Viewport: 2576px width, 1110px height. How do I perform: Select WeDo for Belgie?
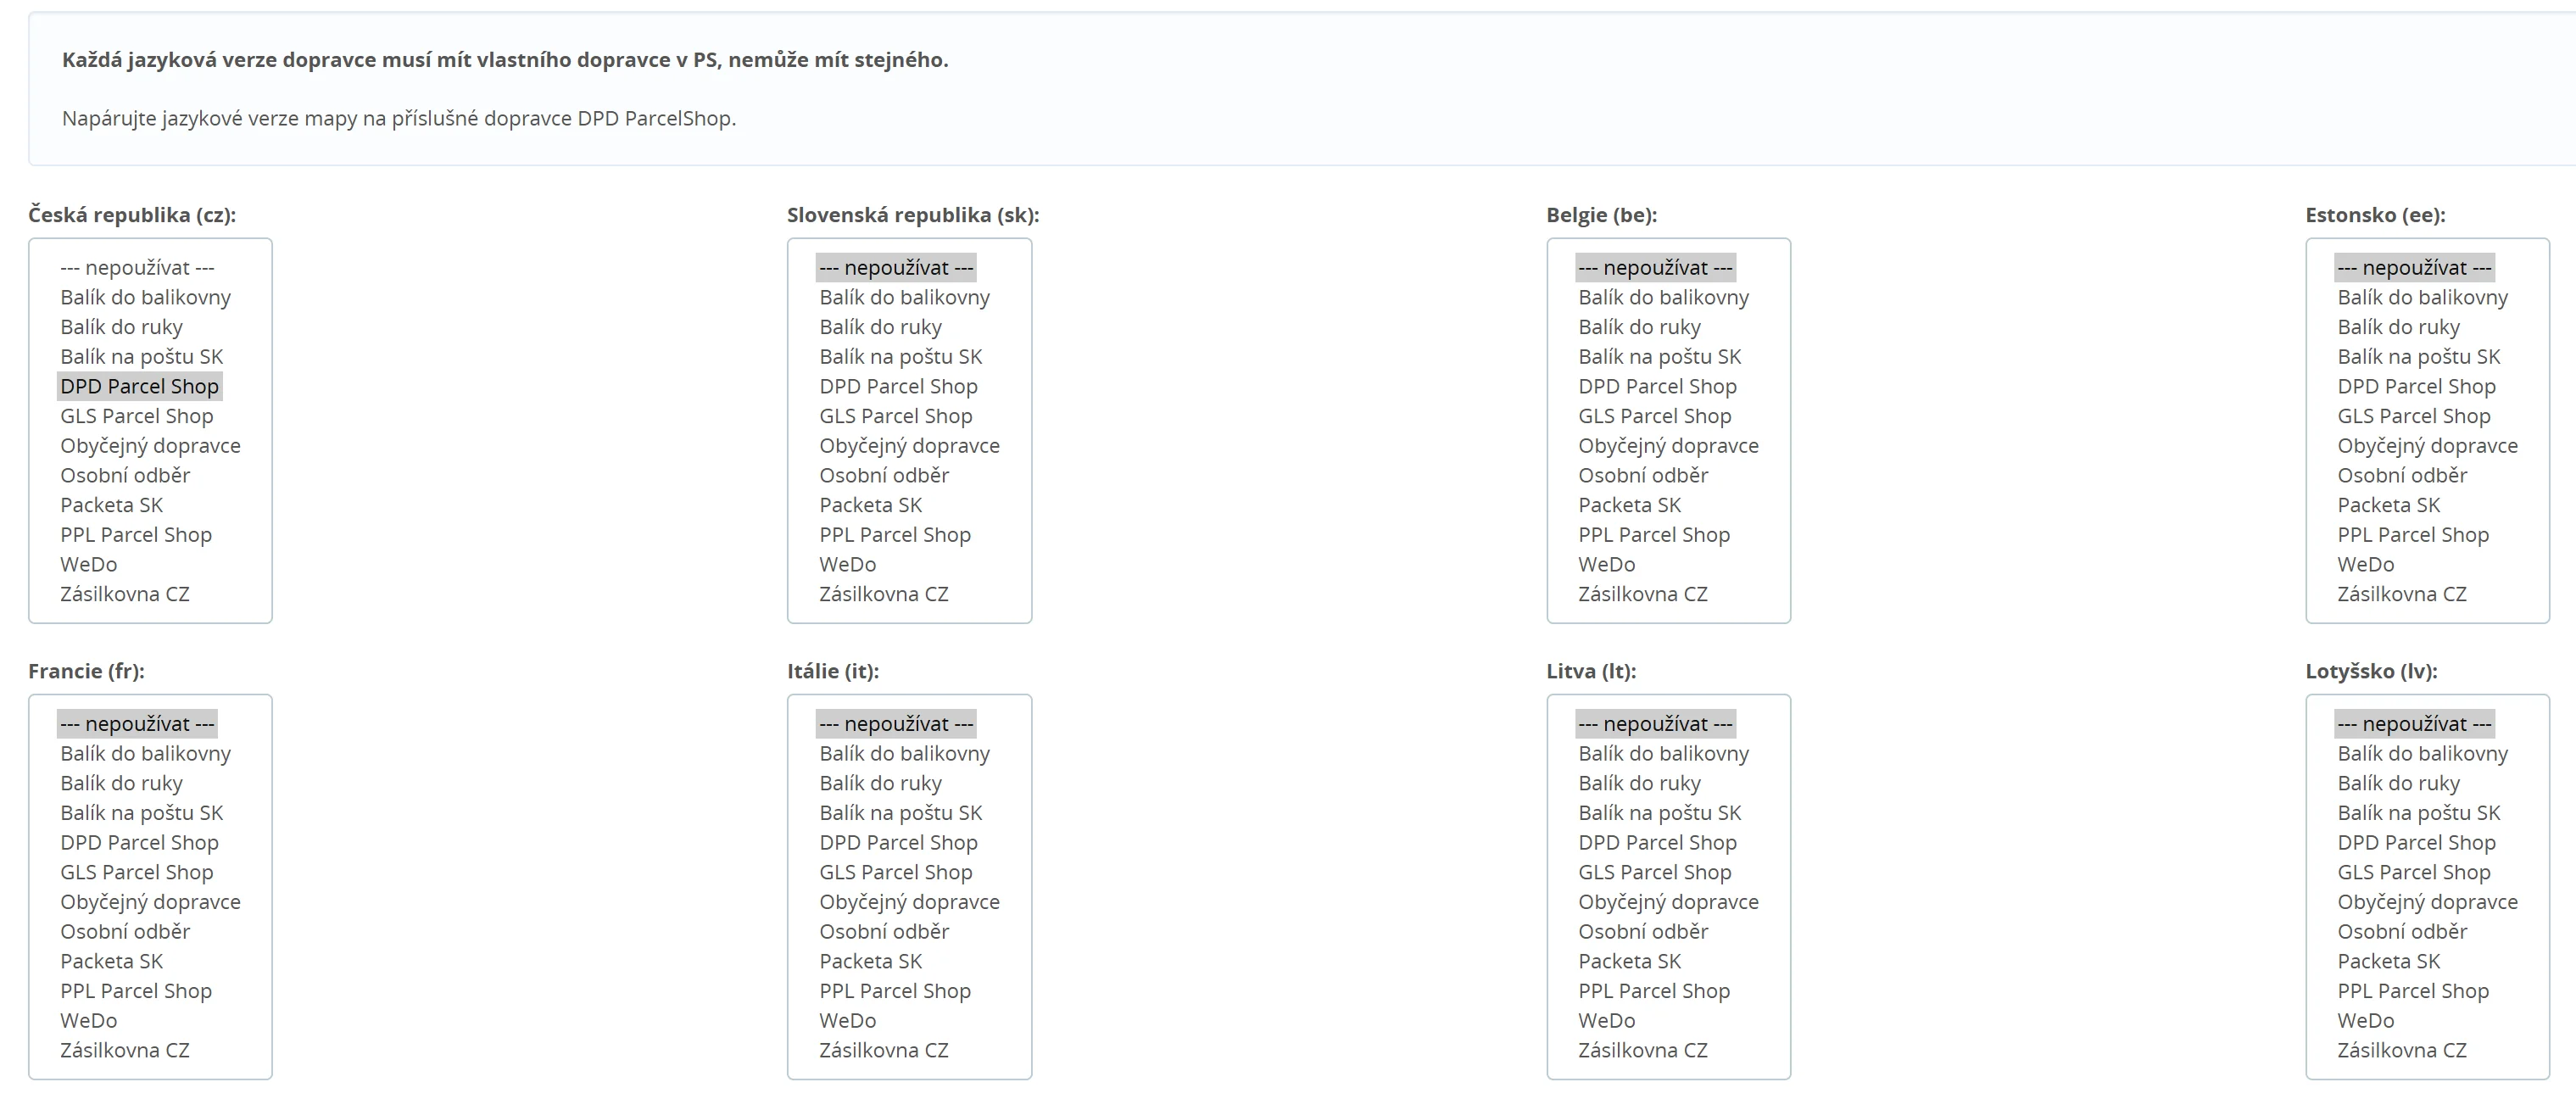pos(1606,564)
